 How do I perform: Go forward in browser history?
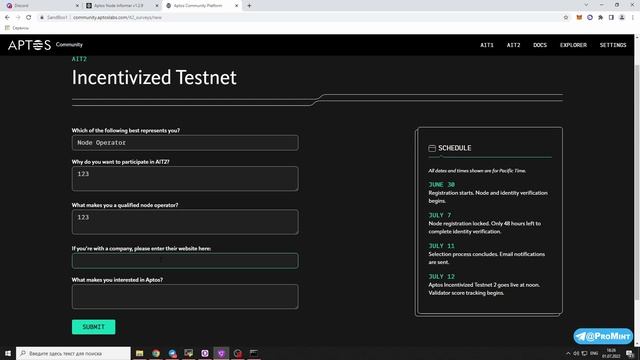tap(18, 18)
